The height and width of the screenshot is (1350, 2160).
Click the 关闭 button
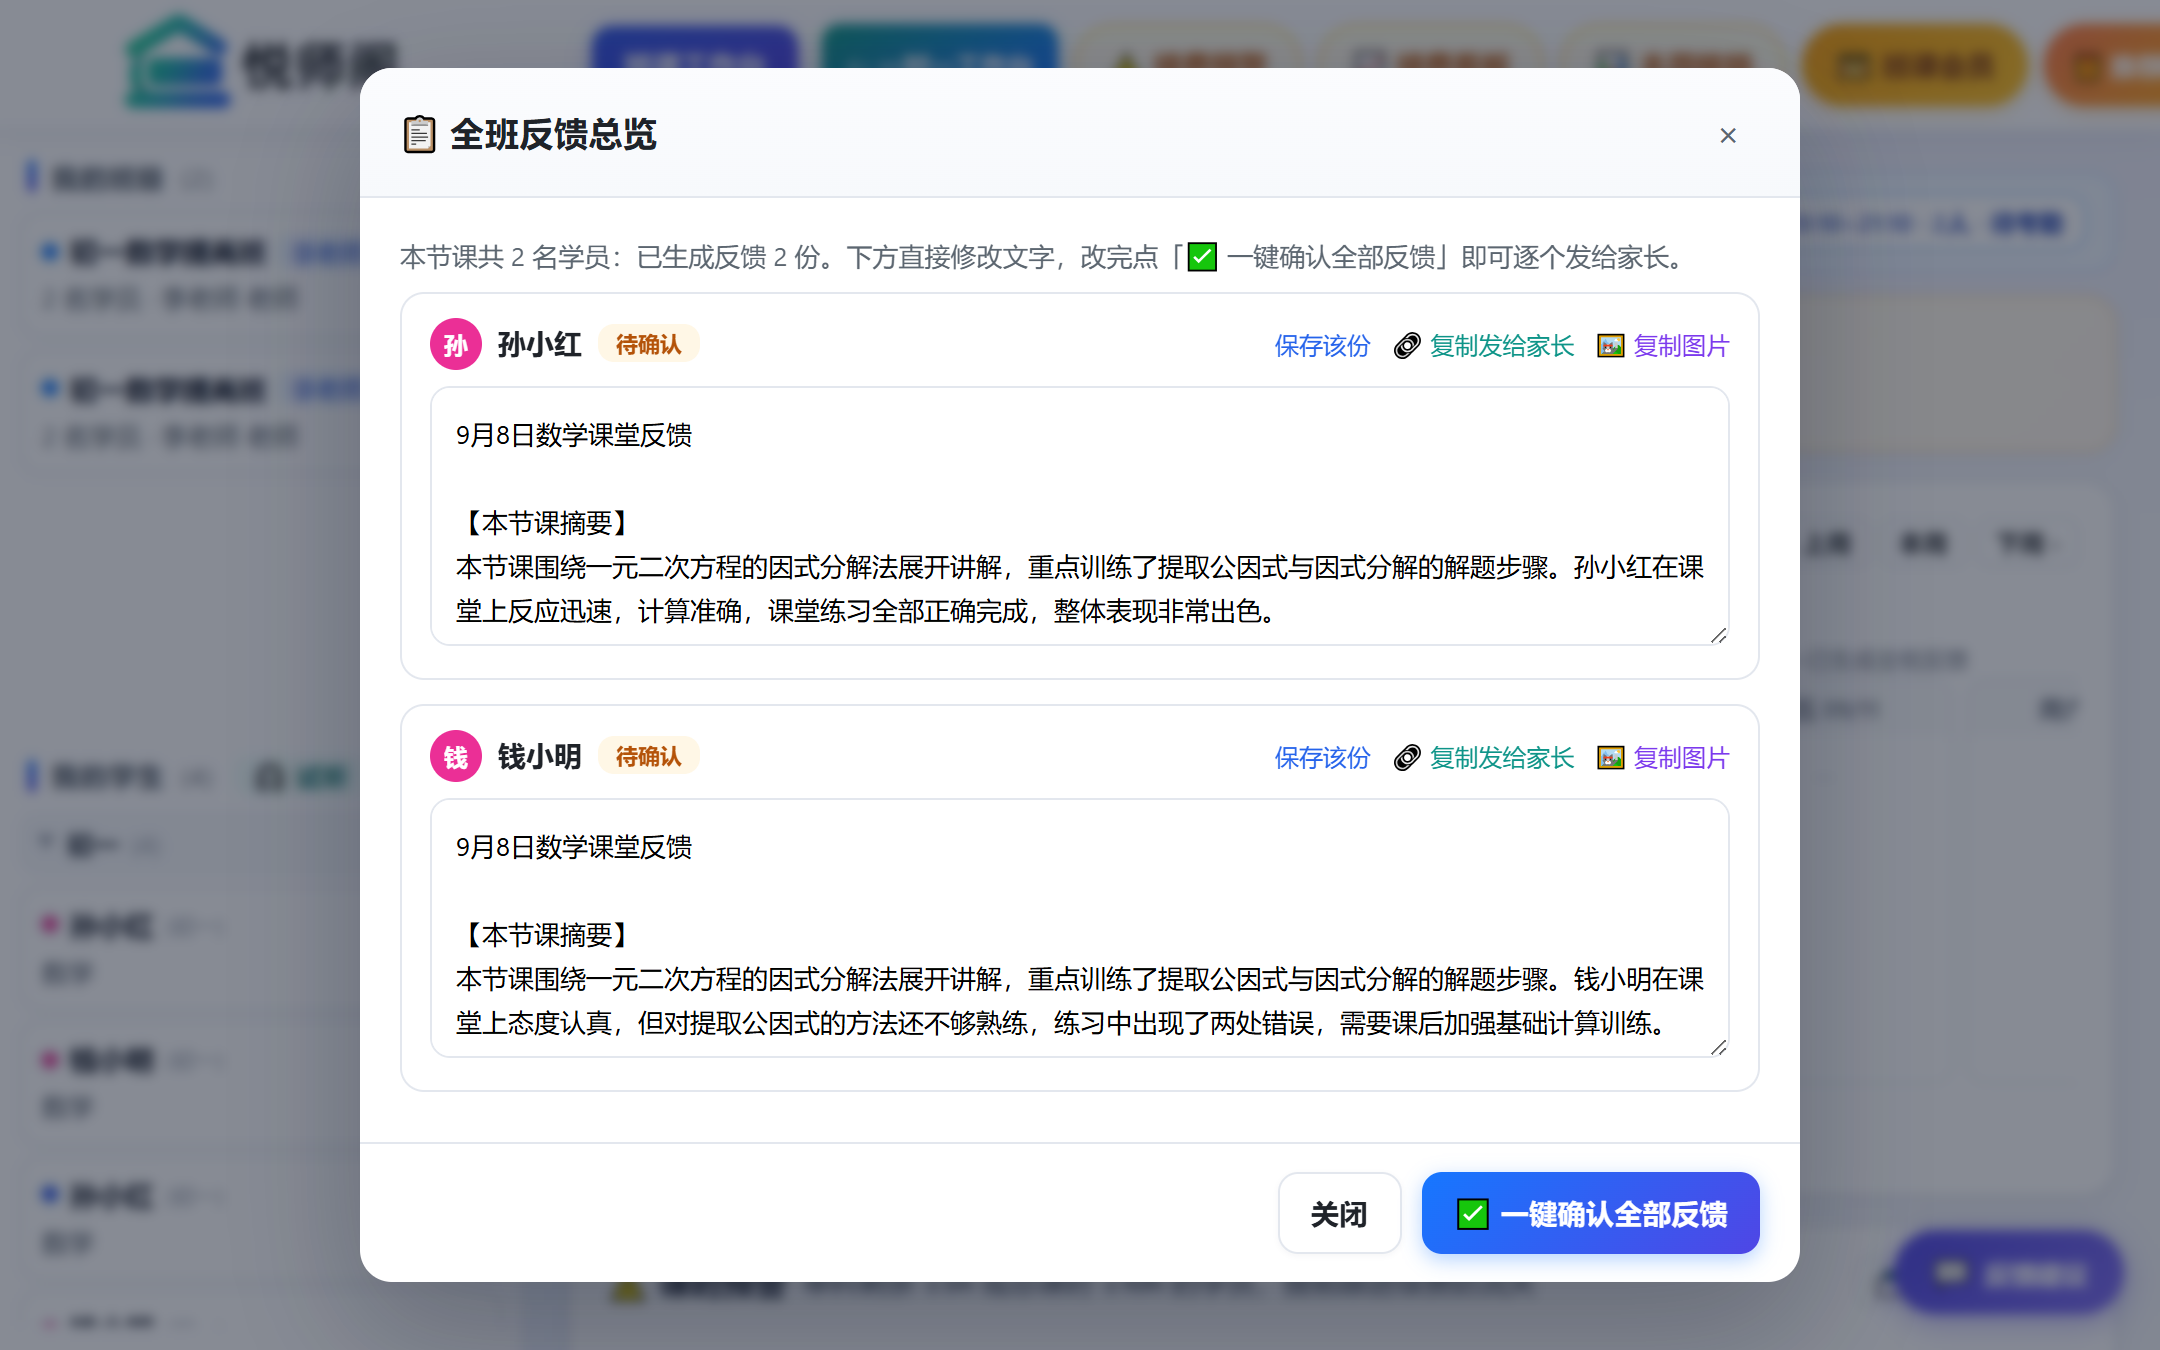click(x=1339, y=1213)
